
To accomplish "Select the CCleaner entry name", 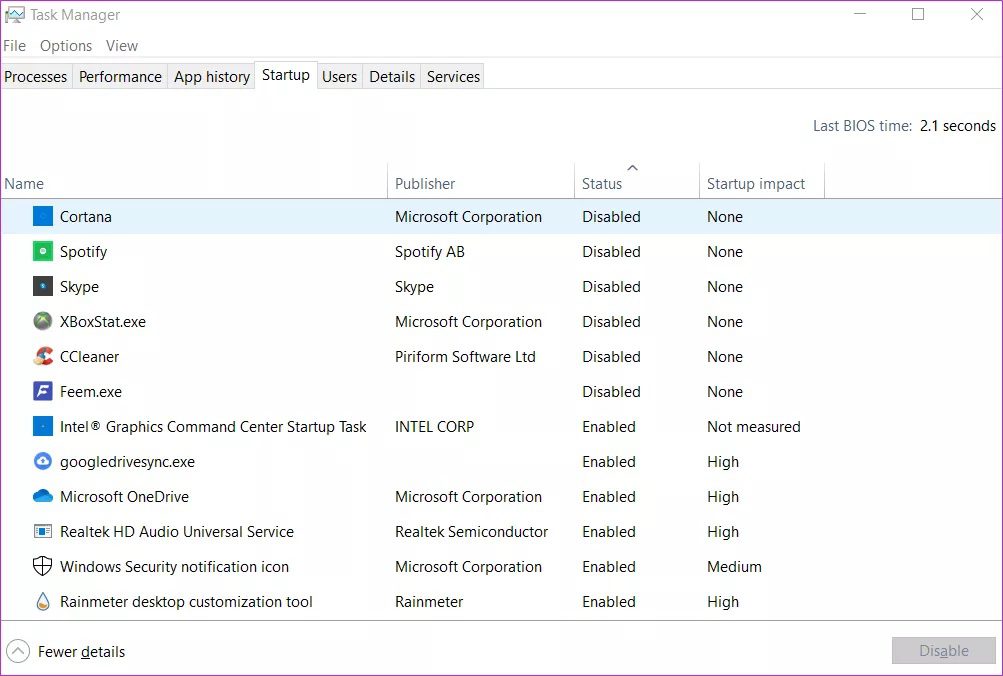I will click(90, 357).
